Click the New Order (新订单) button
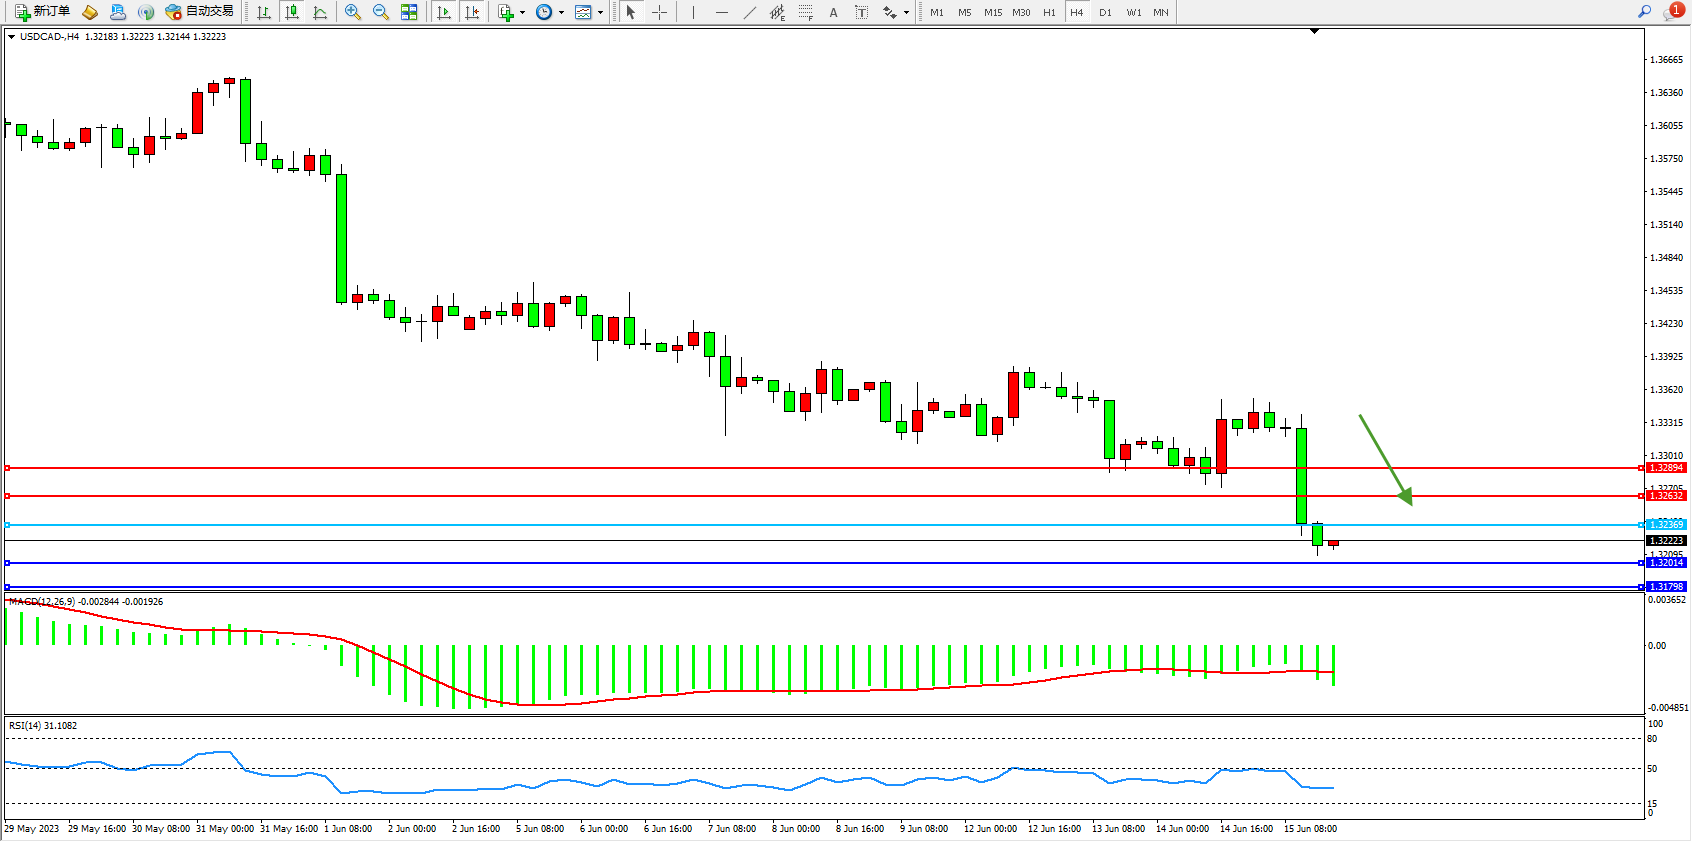The image size is (1692, 842). [x=42, y=12]
